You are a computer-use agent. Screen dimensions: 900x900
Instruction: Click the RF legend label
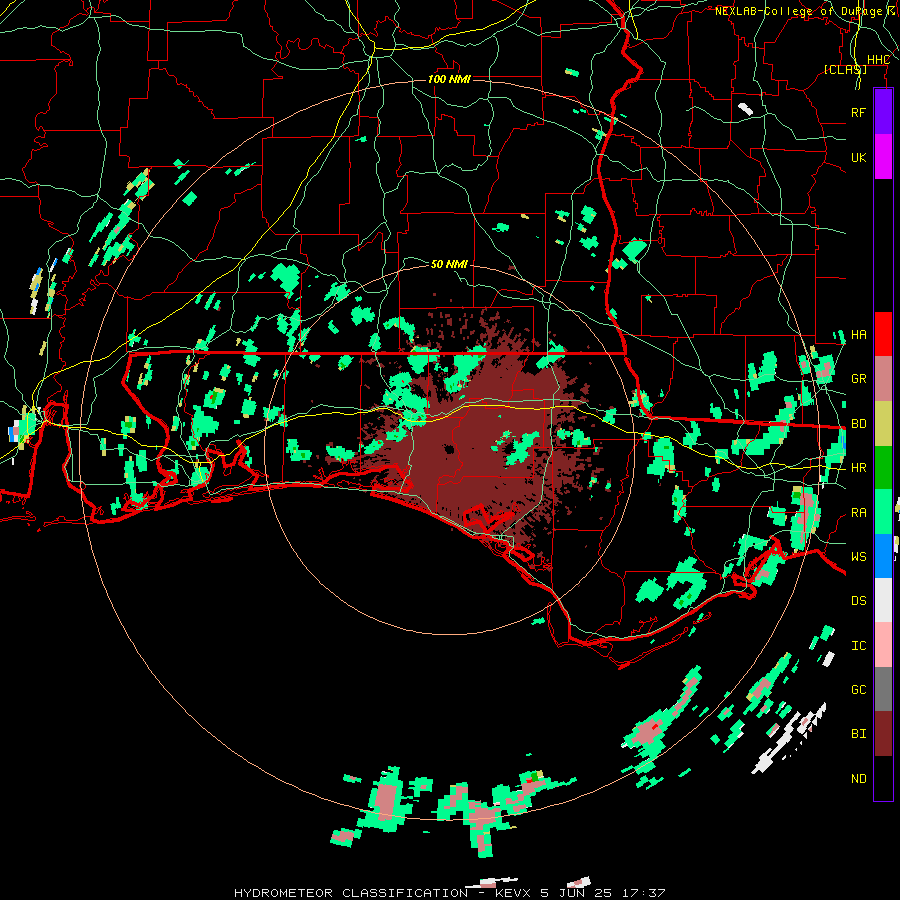coord(859,112)
